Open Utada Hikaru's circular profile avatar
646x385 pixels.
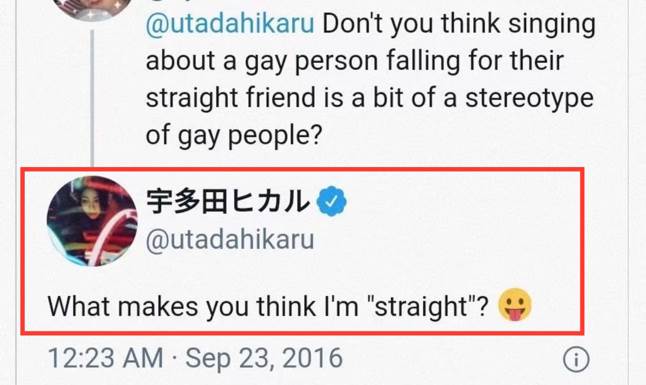tap(92, 221)
